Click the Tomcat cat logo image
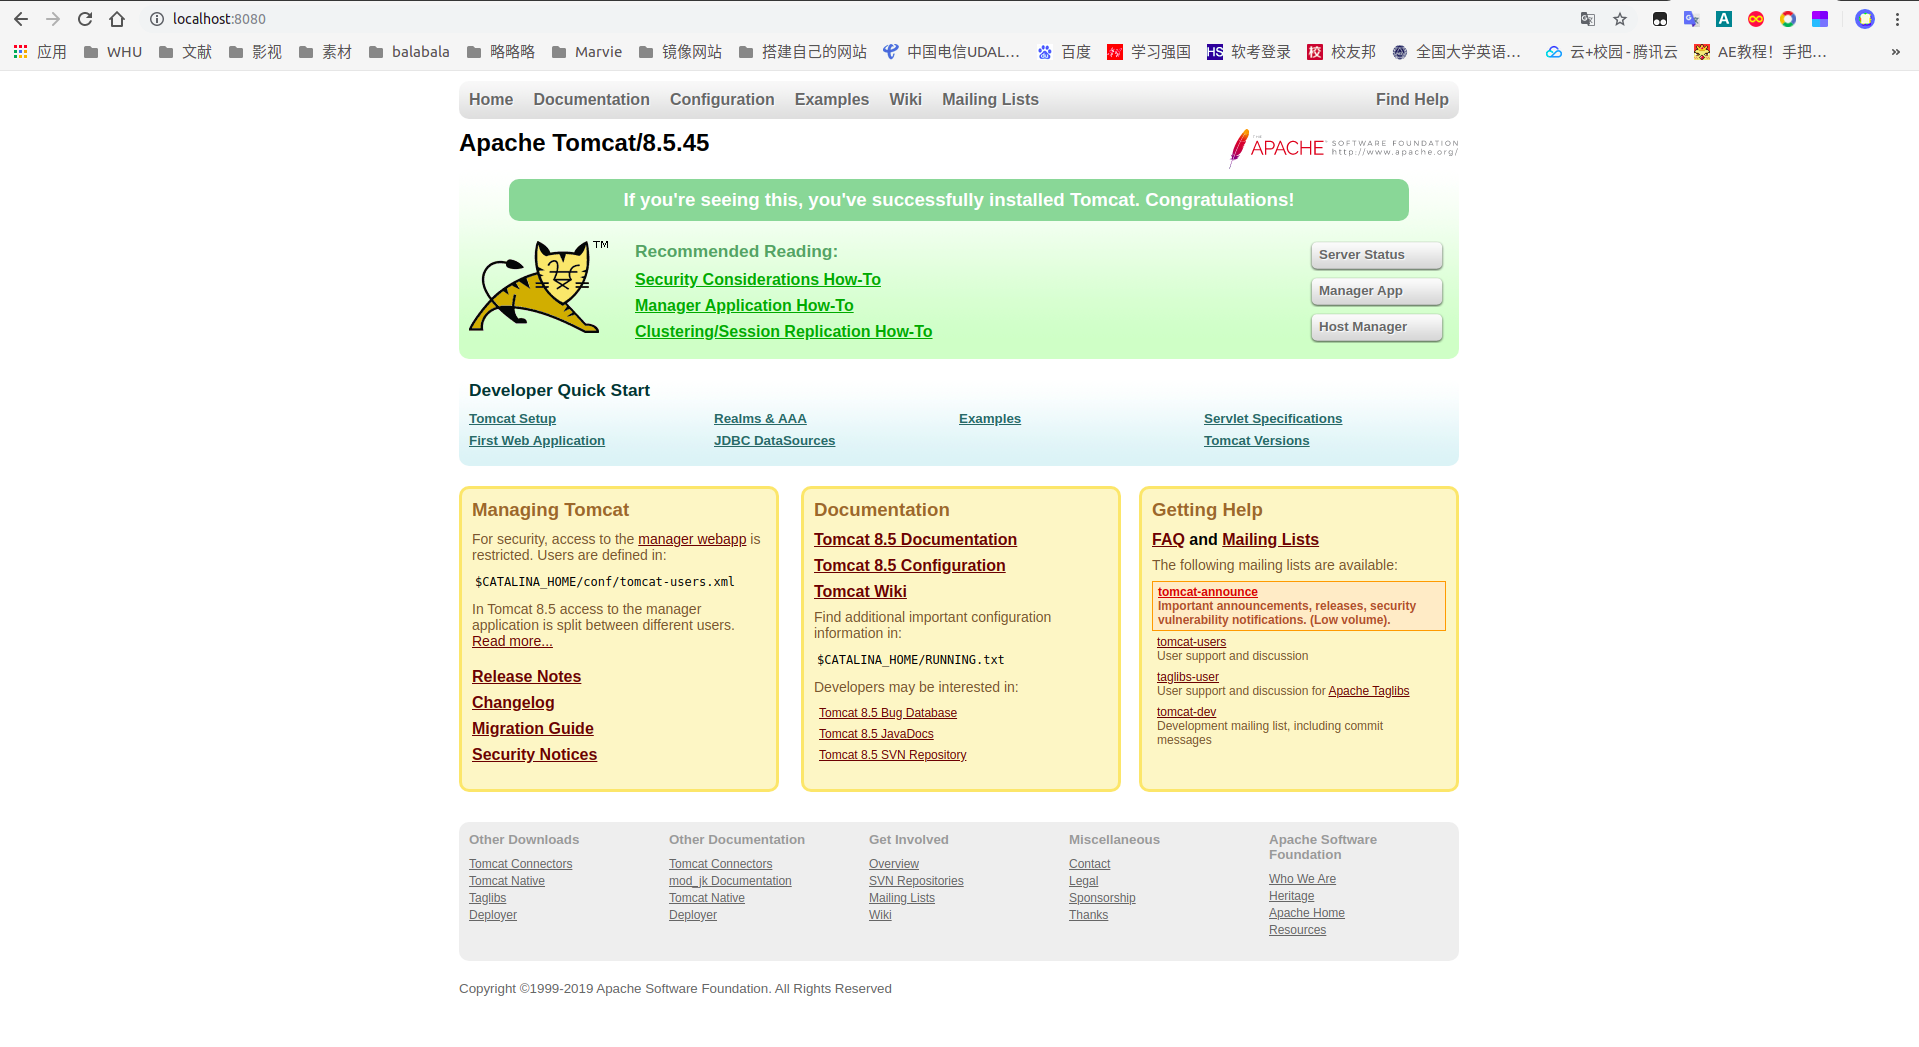 538,287
